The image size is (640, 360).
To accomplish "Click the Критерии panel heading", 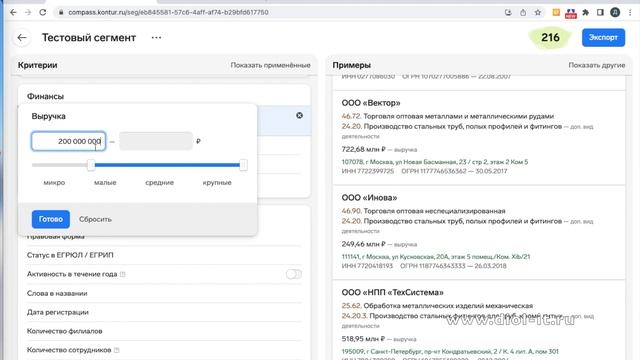I will 38,65.
